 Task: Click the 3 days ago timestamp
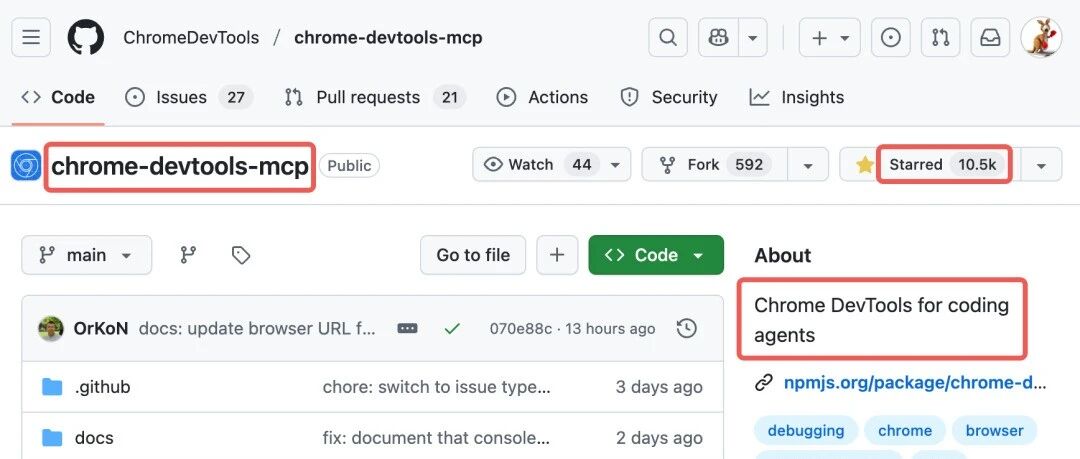(x=659, y=387)
